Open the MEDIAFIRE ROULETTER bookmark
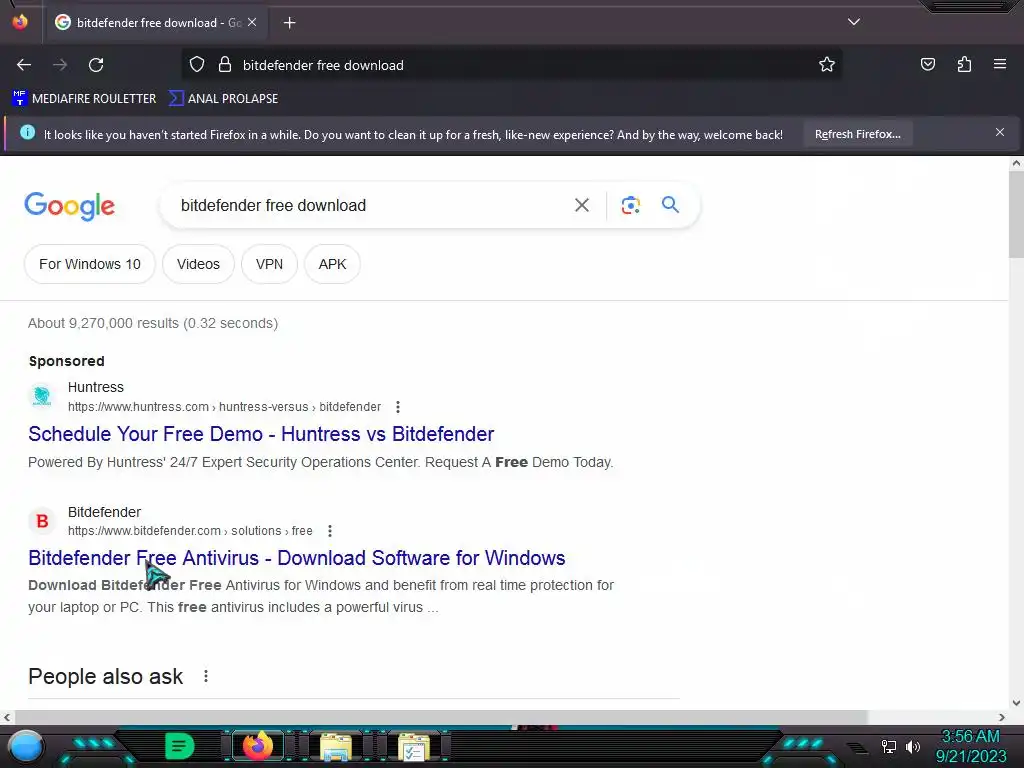Screen dimensions: 1024x768 pos(84,99)
